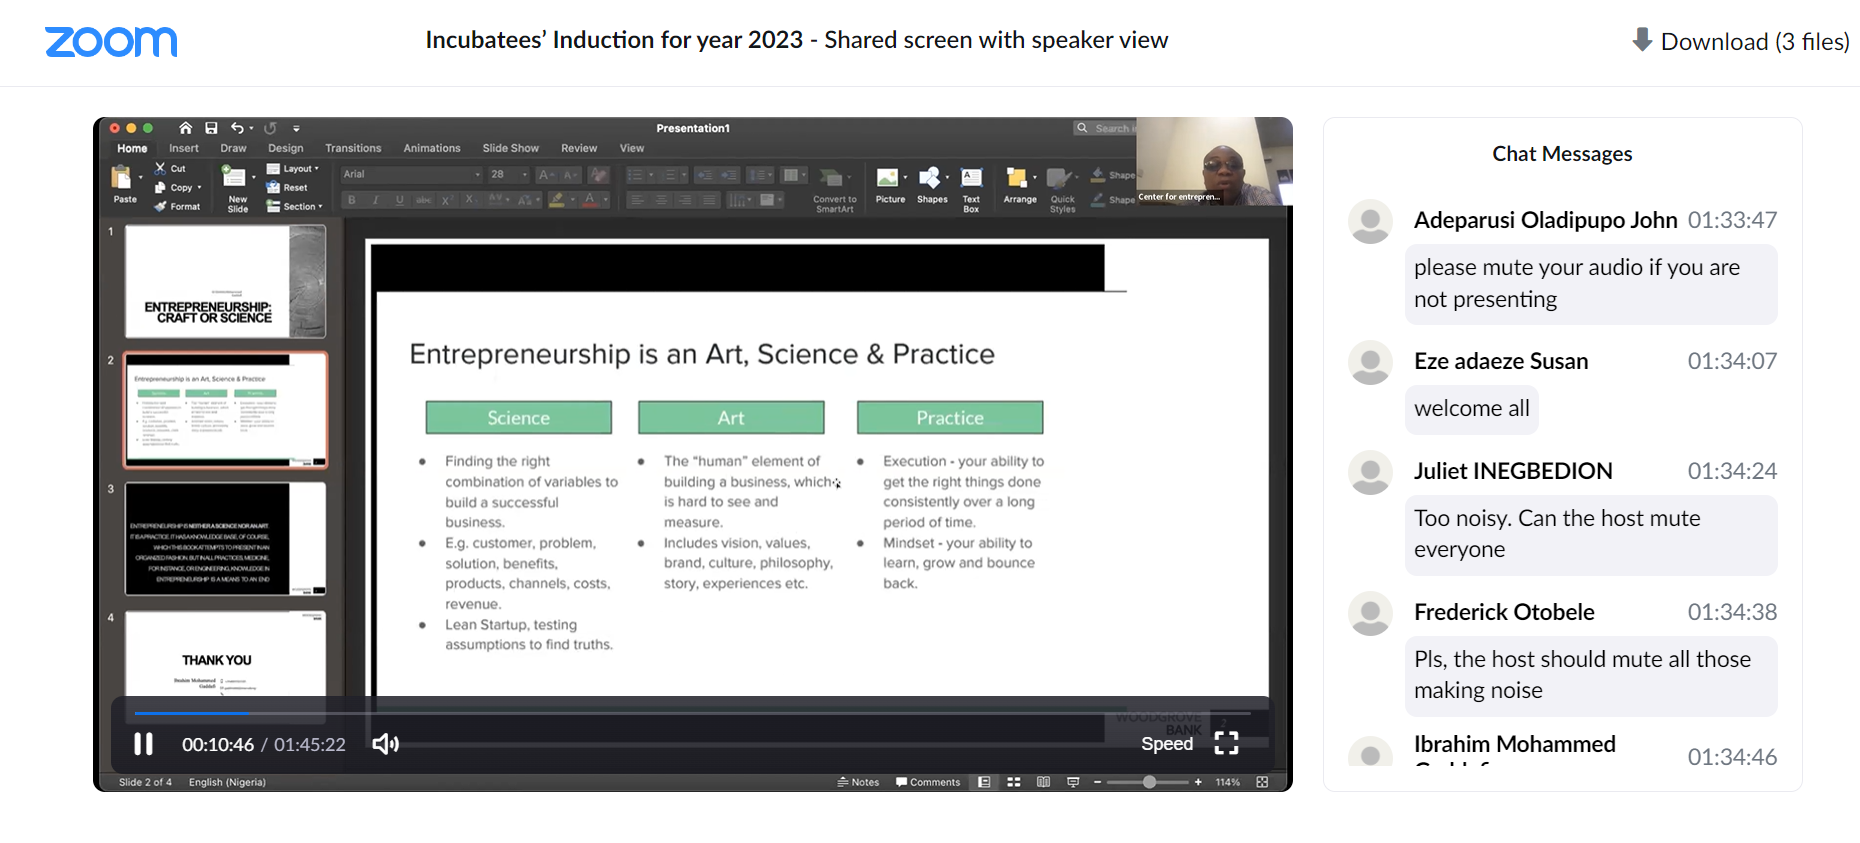Click the Quick Styles icon
Image resolution: width=1860 pixels, height=843 pixels.
[1059, 178]
